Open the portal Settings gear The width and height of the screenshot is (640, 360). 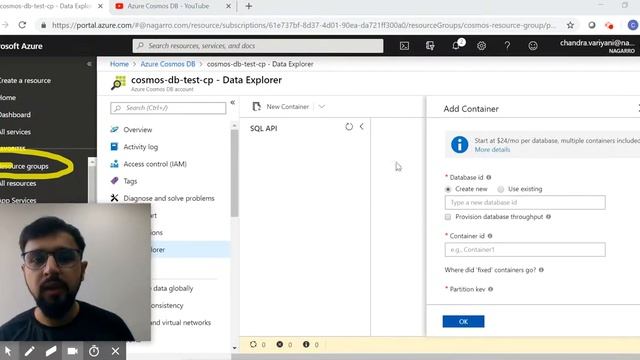[x=482, y=46]
